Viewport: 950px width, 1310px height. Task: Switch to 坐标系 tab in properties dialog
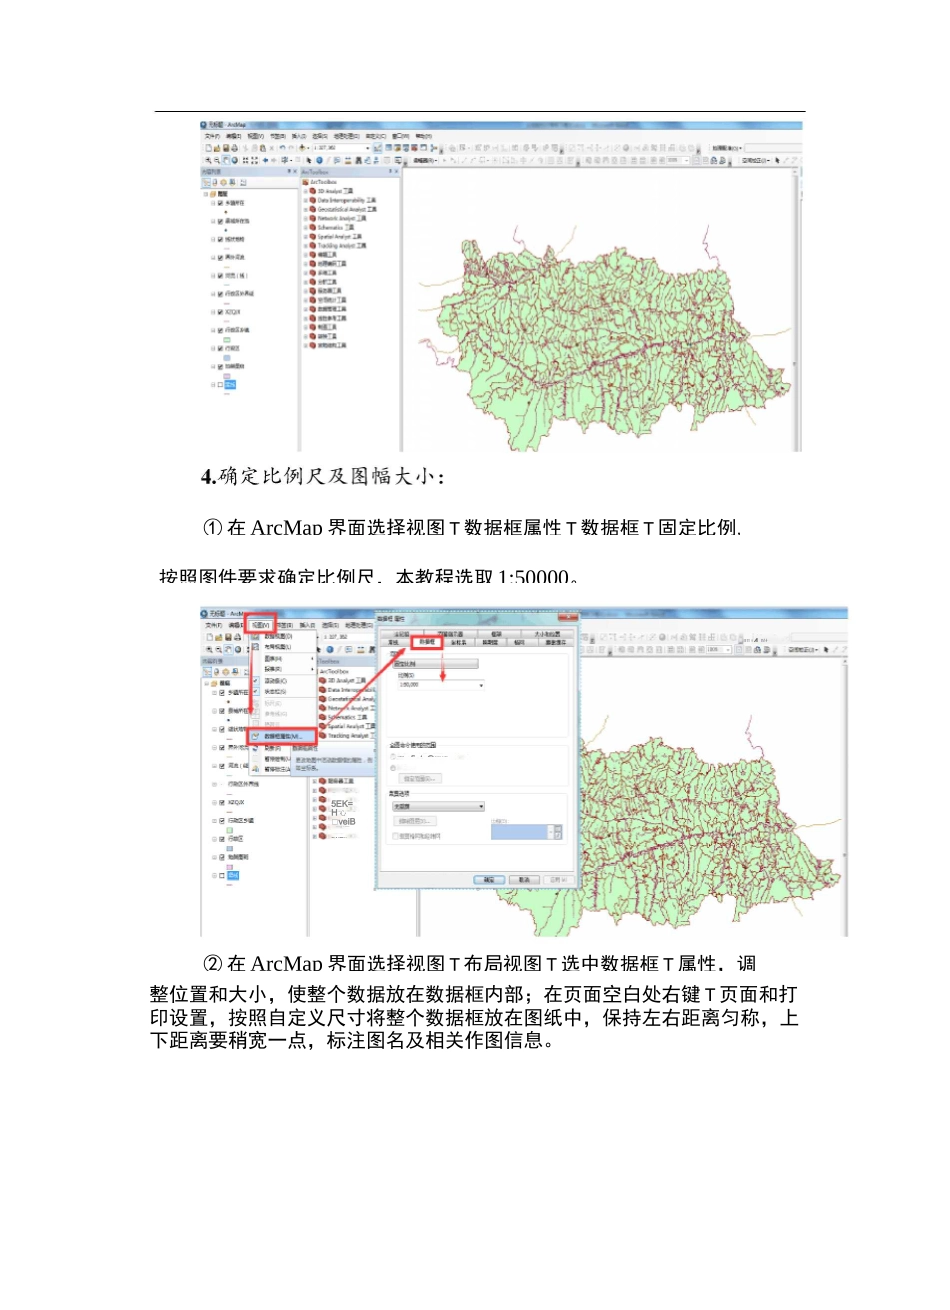click(x=459, y=642)
